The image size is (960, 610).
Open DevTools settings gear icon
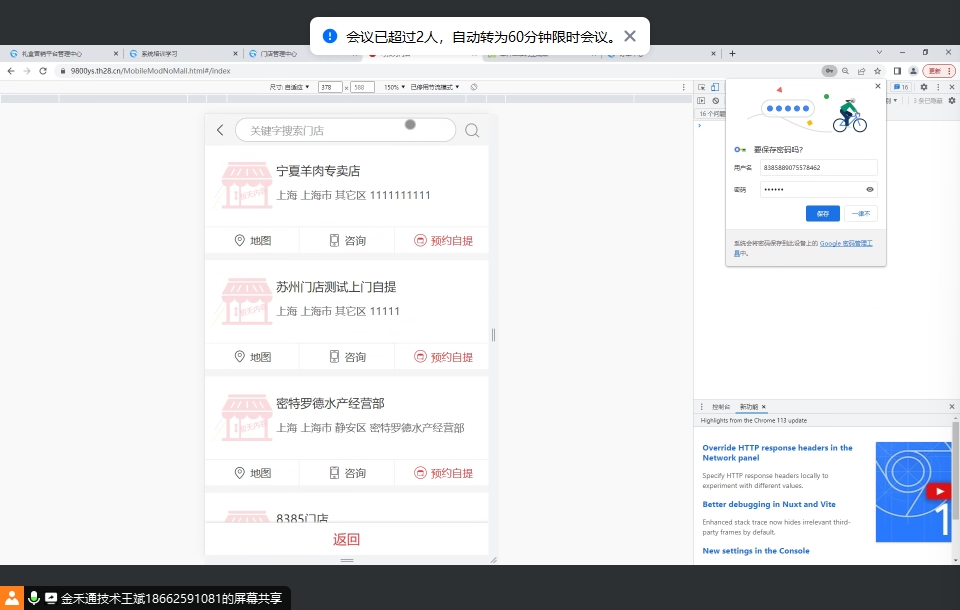tap(923, 88)
